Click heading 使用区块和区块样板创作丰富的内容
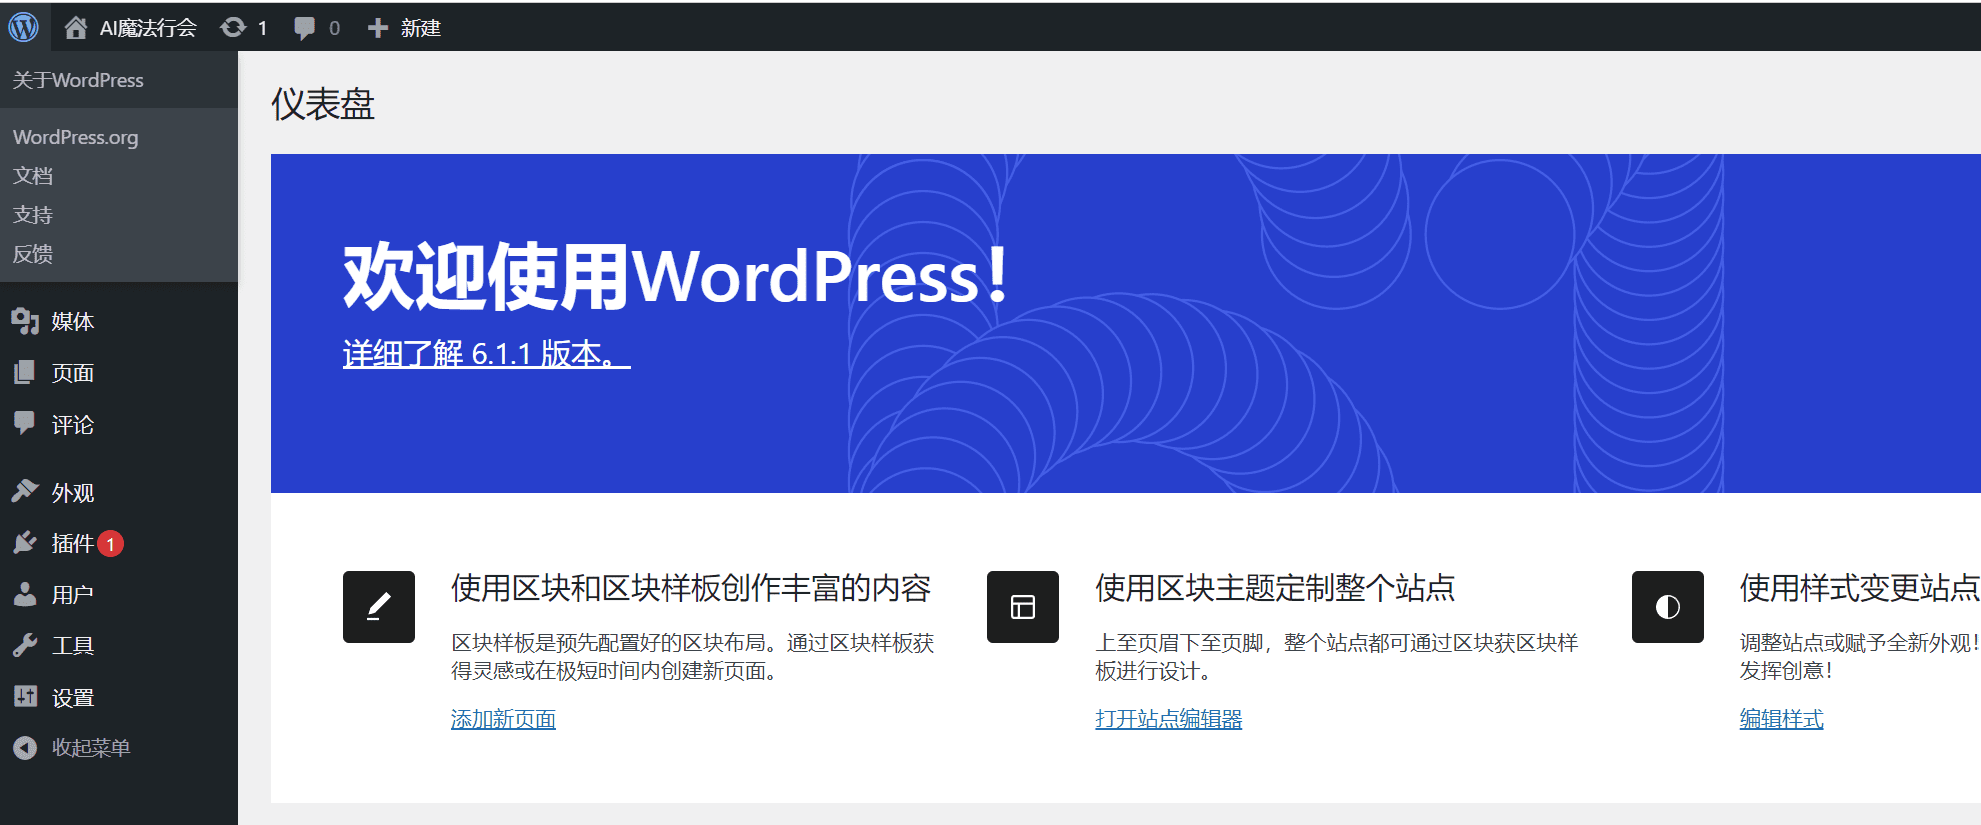Viewport: 1981px width, 825px height. coord(691,588)
